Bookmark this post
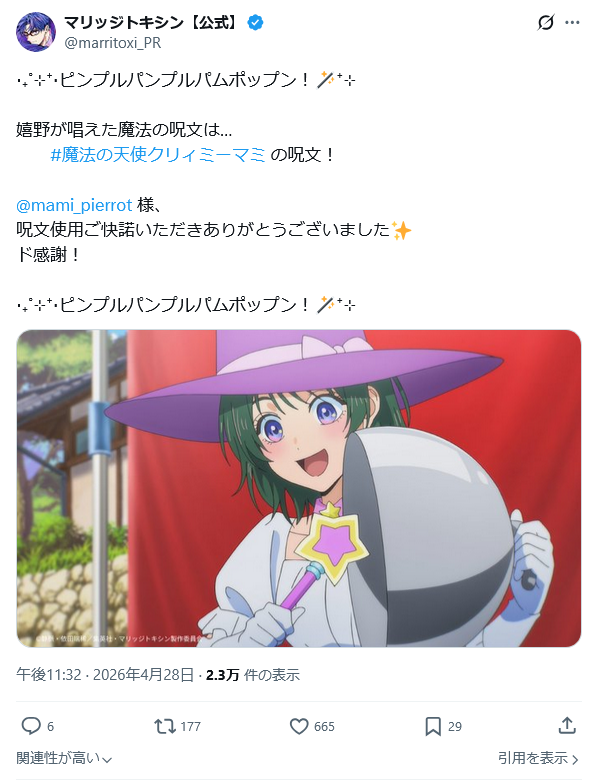This screenshot has width=598, height=780. click(x=433, y=726)
